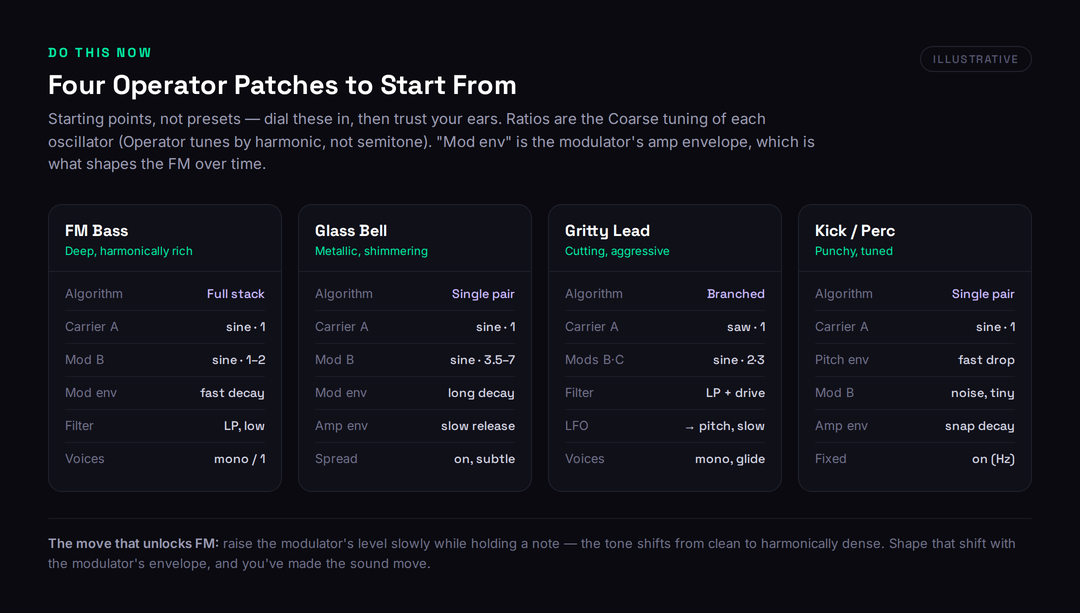The image size is (1080, 613).
Task: Select the Gritty Lead card title
Action: 608,231
